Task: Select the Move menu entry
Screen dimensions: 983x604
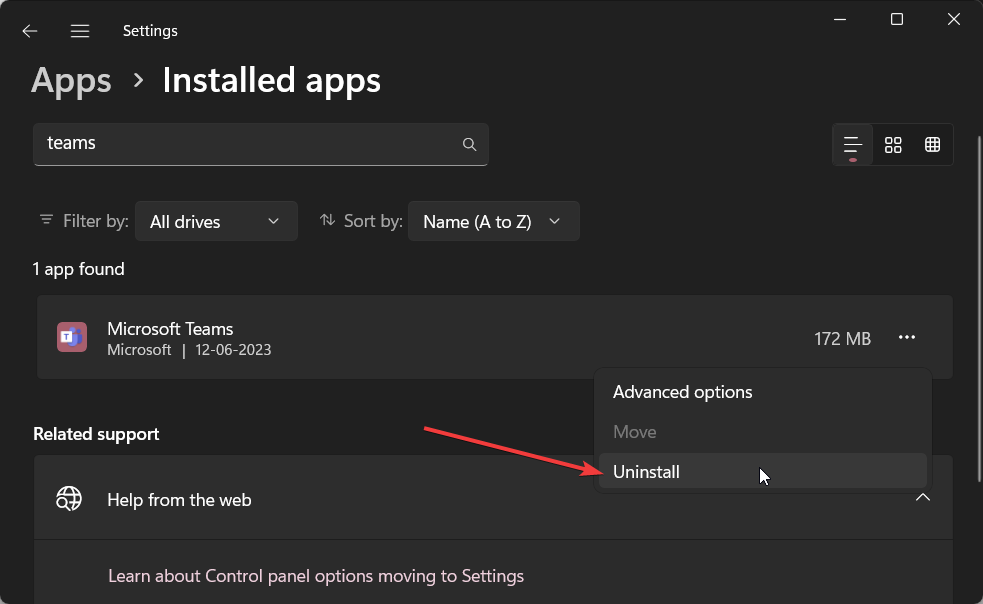Action: click(762, 432)
